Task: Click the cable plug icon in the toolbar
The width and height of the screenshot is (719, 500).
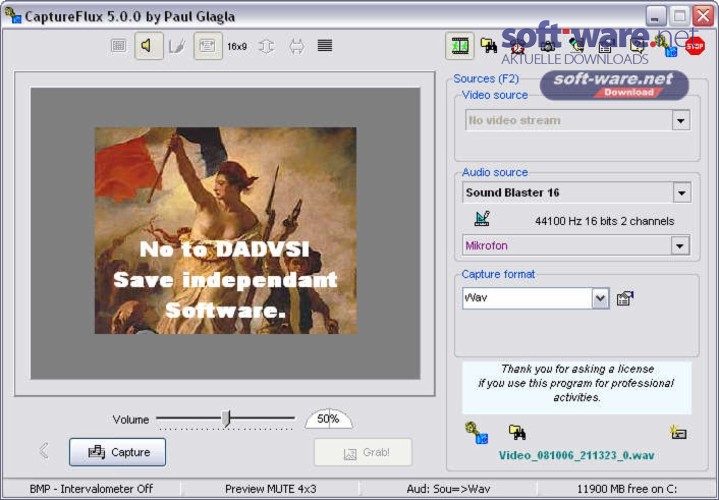Action: click(177, 46)
